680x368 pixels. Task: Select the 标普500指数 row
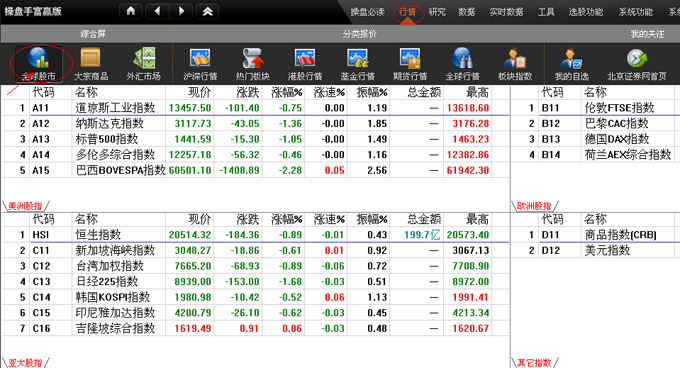point(255,139)
